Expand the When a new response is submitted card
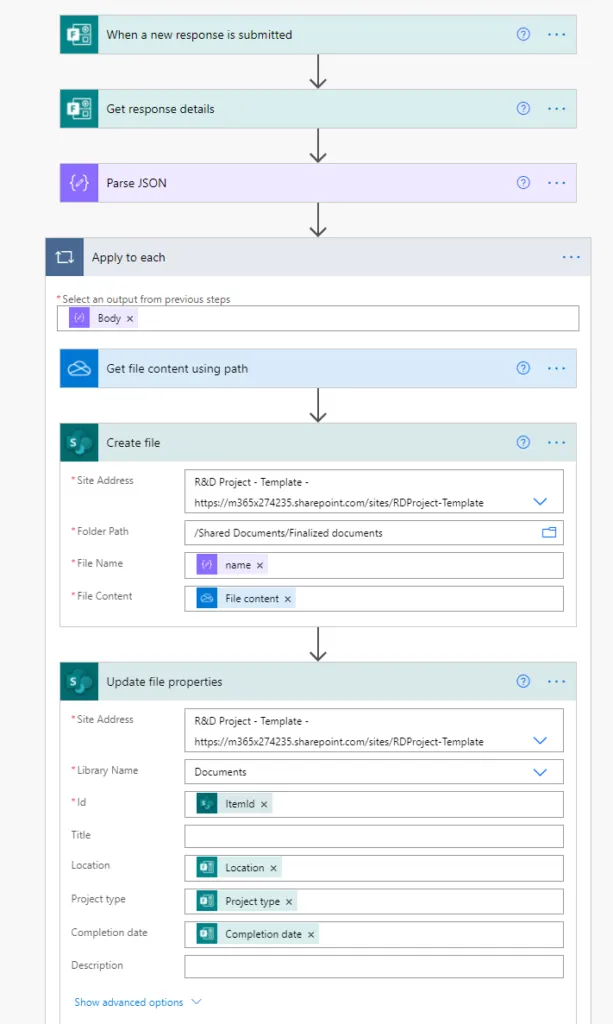 [318, 35]
